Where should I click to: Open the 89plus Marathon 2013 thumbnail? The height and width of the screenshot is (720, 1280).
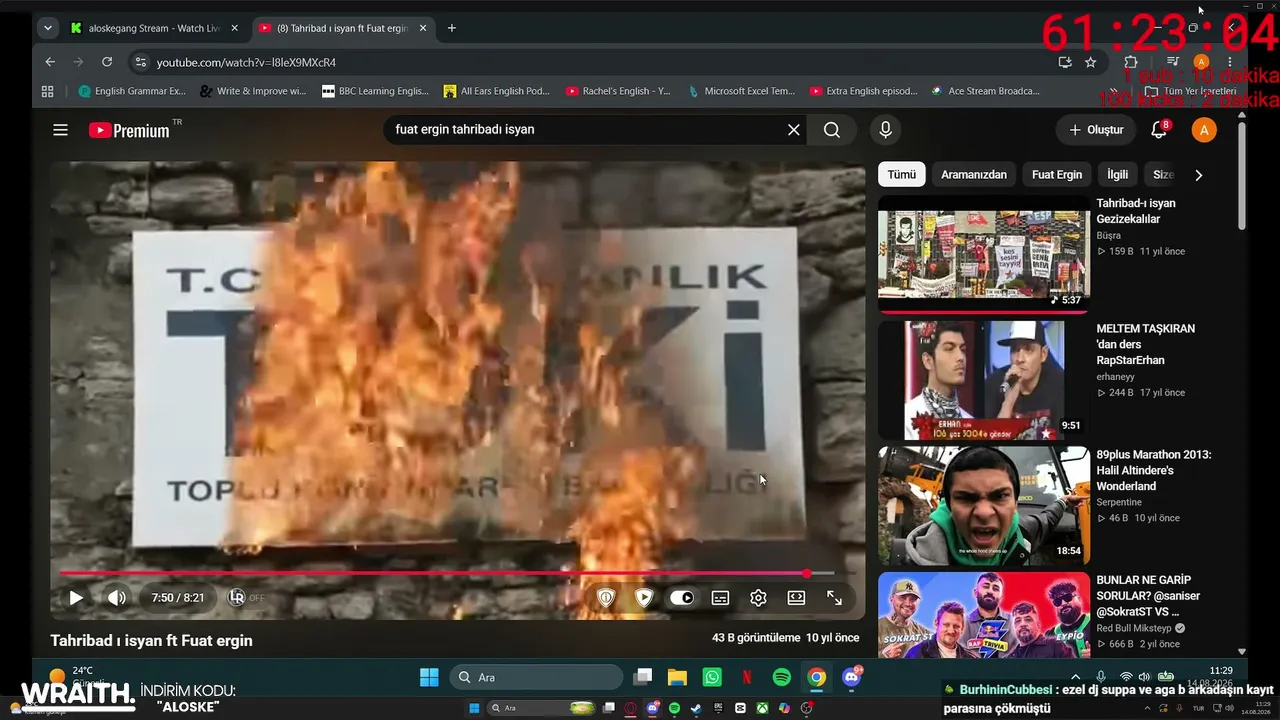(x=984, y=506)
